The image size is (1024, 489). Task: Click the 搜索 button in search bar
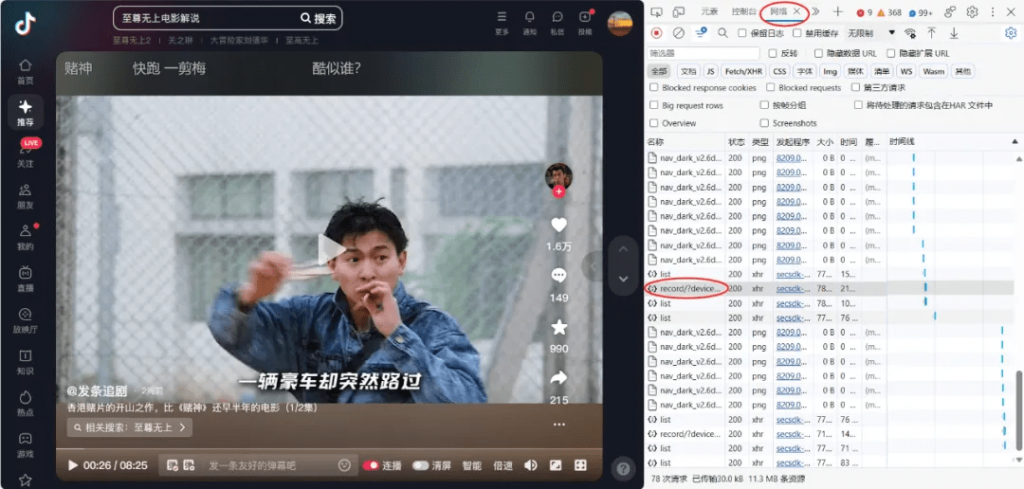pos(319,18)
